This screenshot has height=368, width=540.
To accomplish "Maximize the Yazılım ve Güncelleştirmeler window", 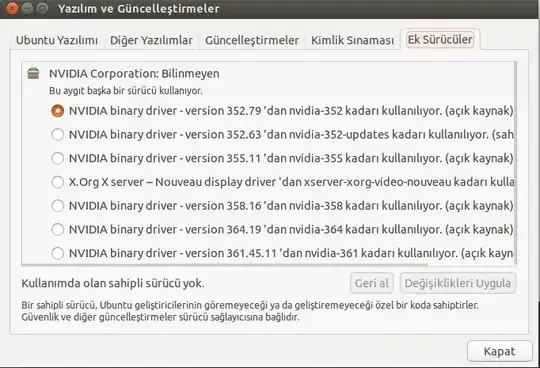I will (42, 8).
